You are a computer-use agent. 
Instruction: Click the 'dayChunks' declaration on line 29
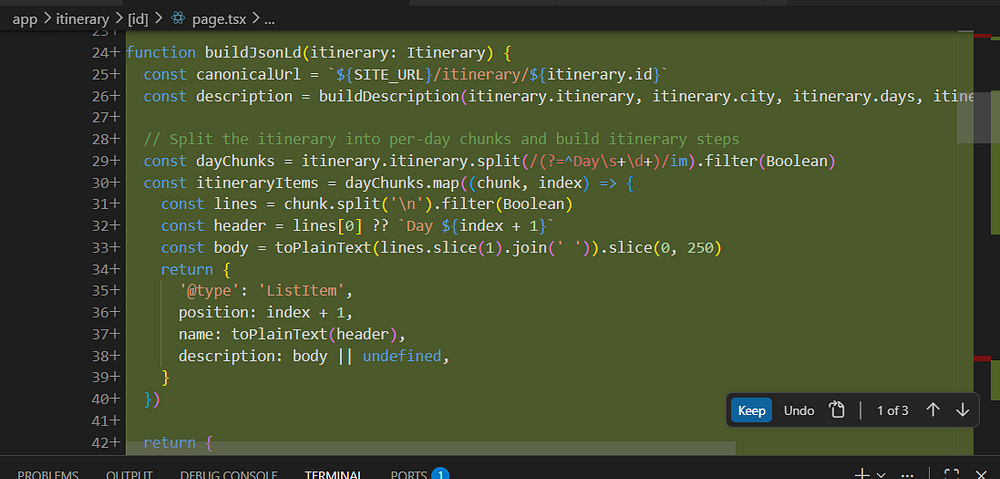tap(236, 161)
